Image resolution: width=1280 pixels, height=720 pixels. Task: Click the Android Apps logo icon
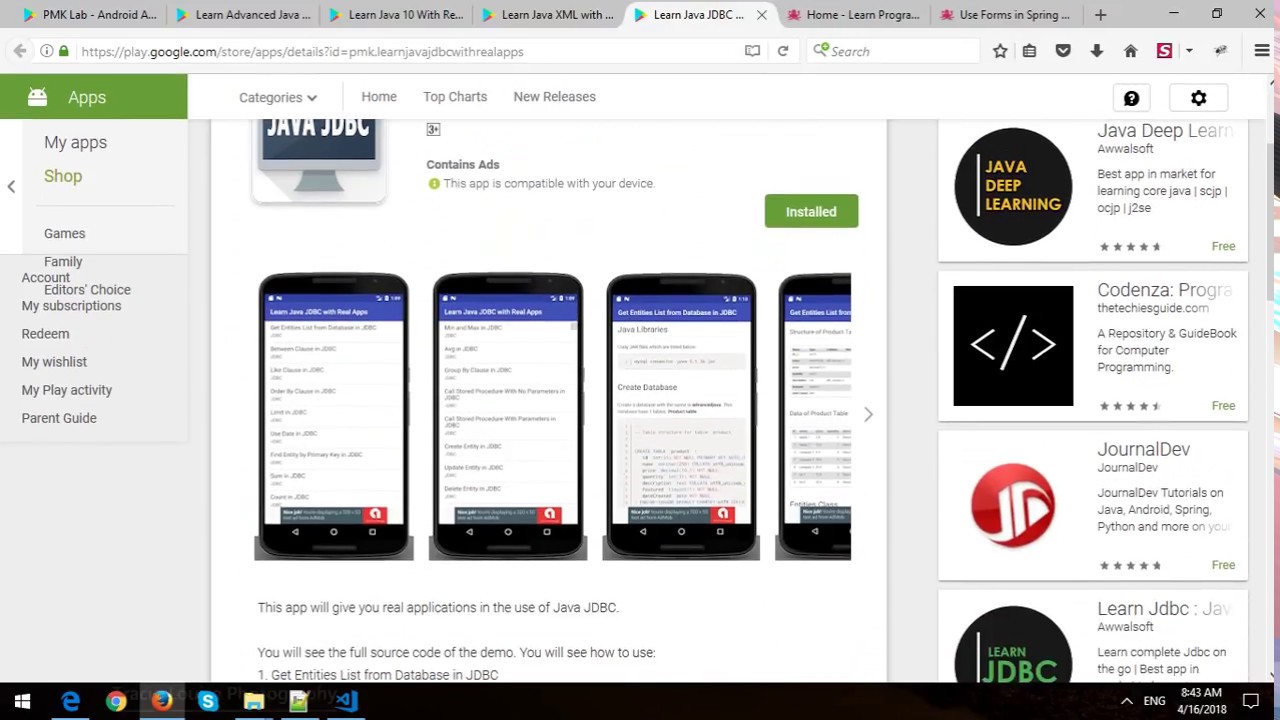point(37,97)
